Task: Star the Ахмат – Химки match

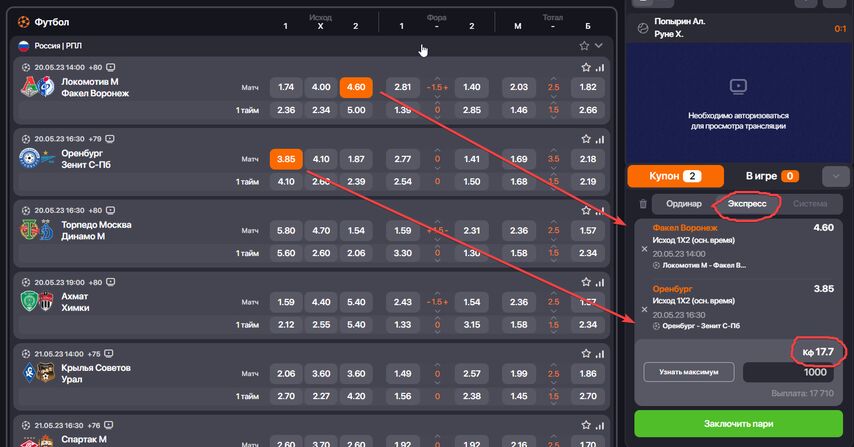Action: pos(585,282)
